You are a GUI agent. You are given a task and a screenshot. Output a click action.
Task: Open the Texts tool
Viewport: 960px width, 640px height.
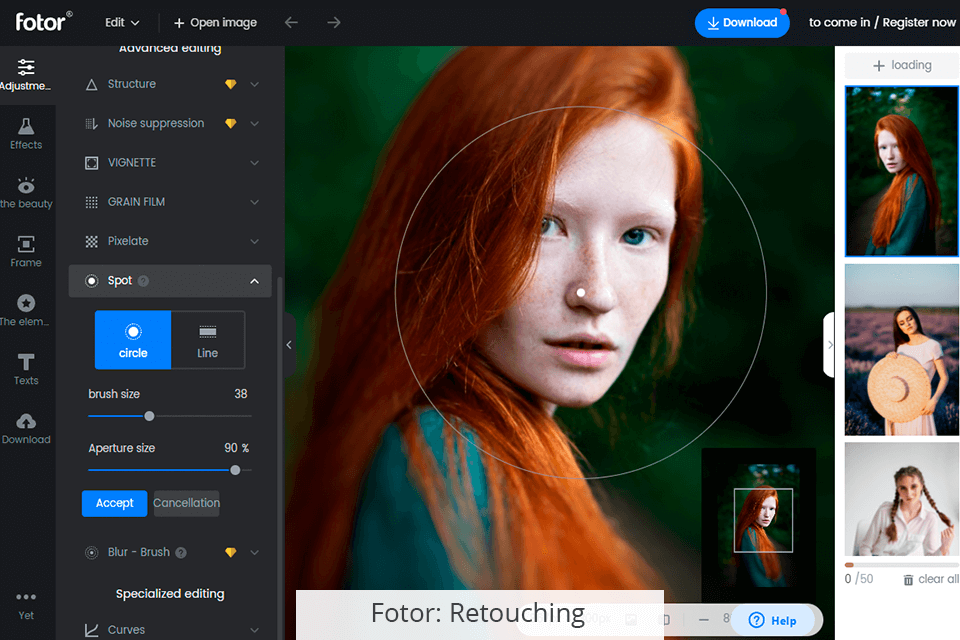tap(26, 368)
